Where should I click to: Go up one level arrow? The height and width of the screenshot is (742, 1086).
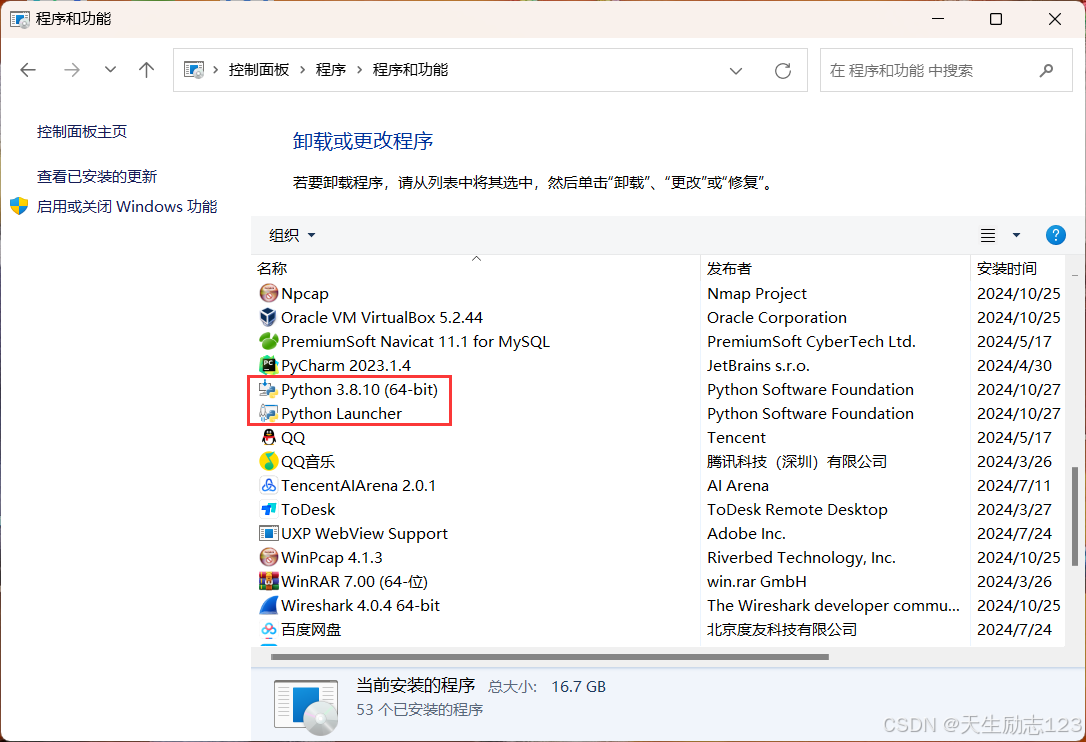[x=146, y=69]
